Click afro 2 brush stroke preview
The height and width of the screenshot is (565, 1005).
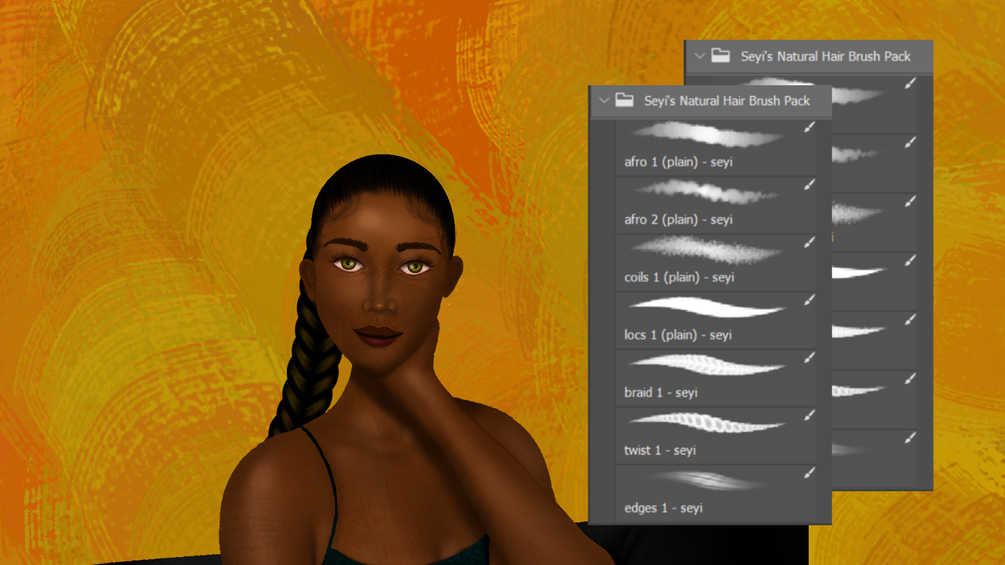click(707, 192)
